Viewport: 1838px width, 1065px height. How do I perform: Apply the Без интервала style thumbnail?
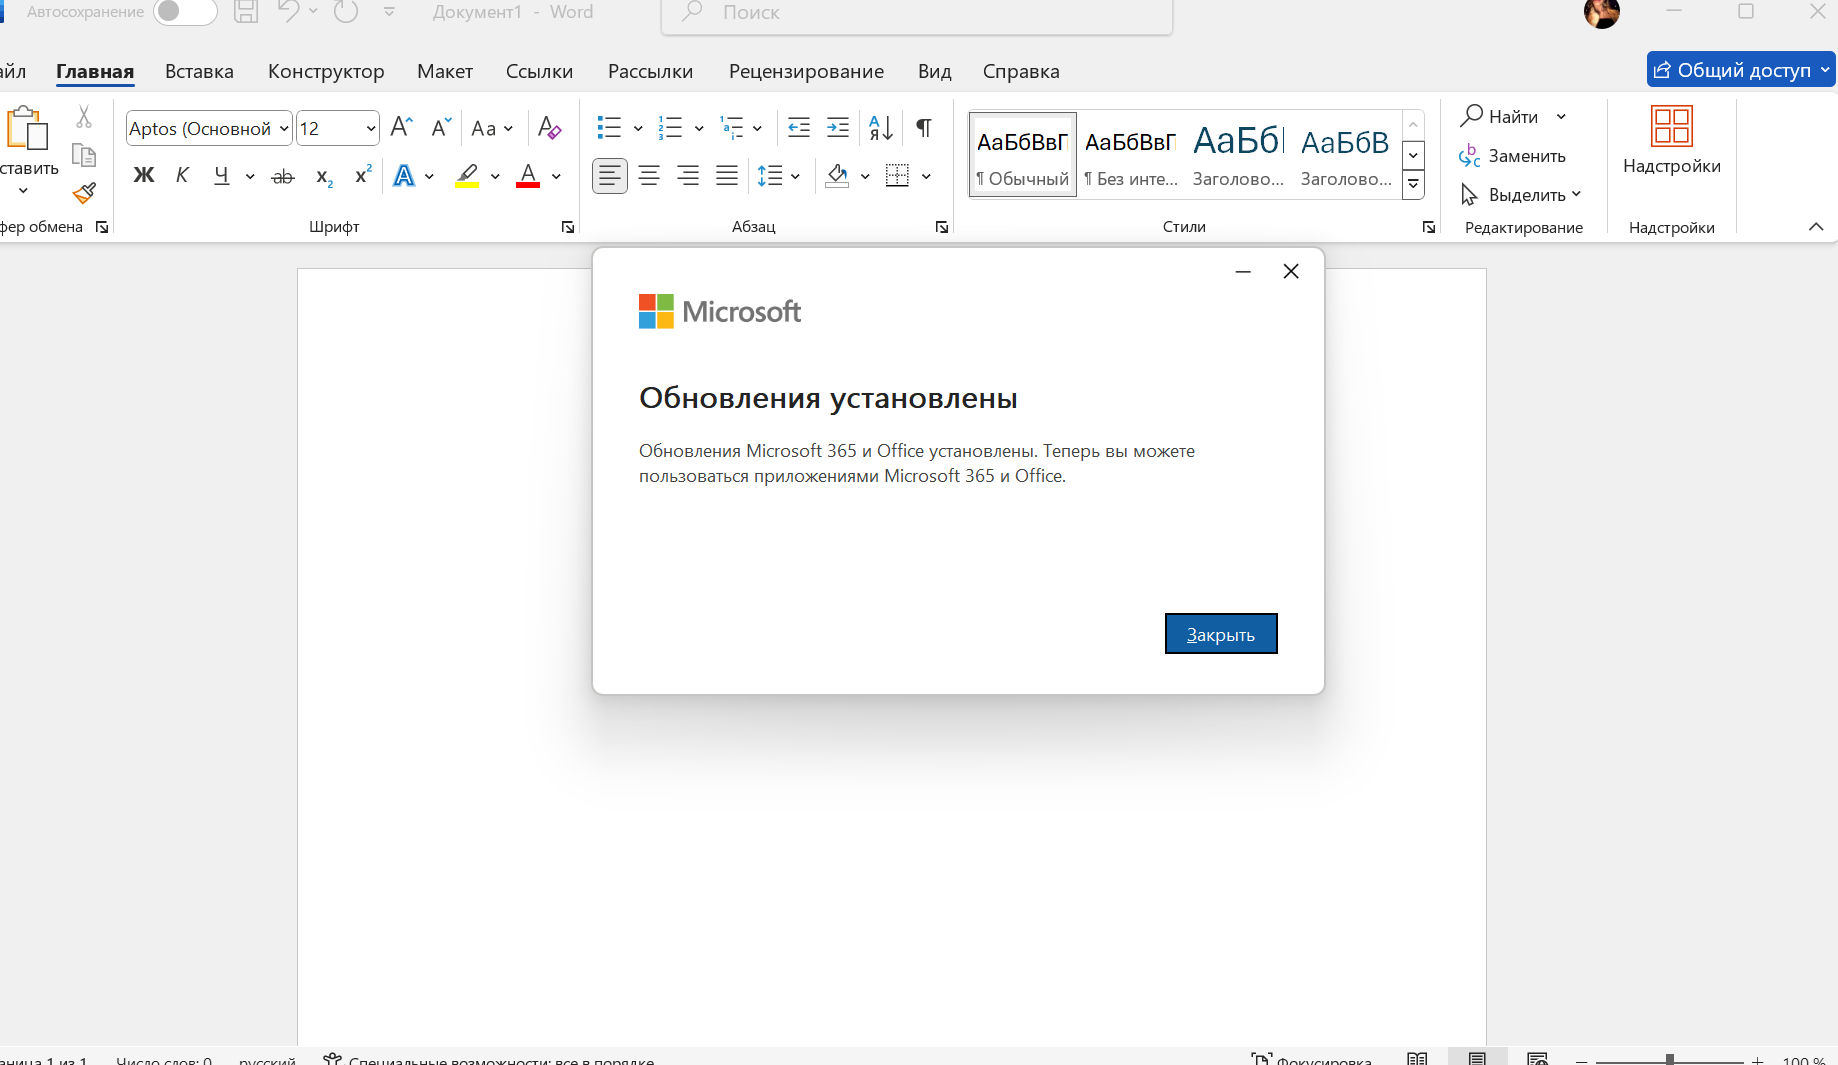tap(1131, 155)
